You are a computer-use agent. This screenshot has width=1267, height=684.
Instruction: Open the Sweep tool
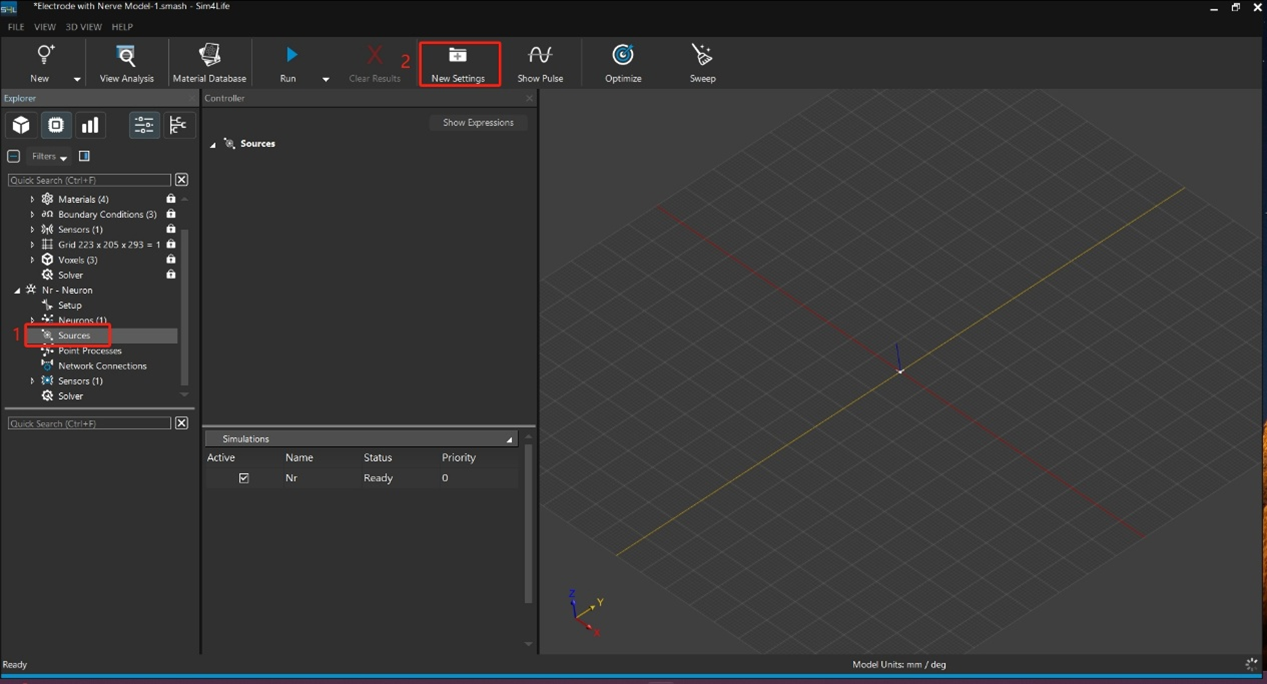[x=702, y=63]
